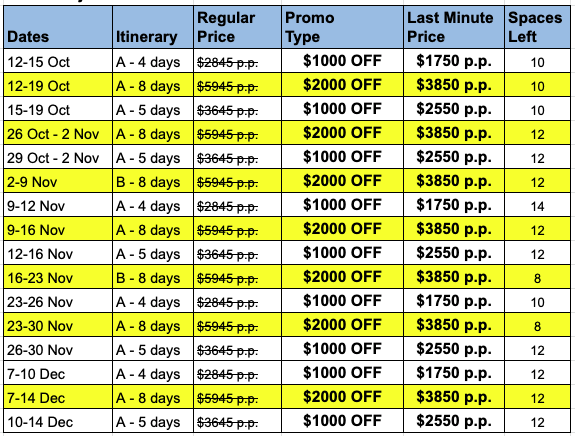The image size is (575, 436).
Task: Select the Regular Price header cell
Action: click(x=237, y=27)
